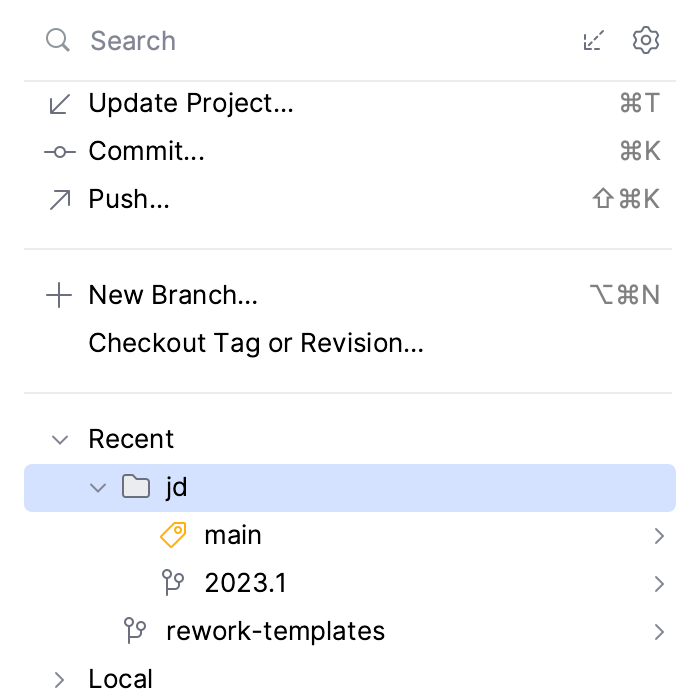Click the branch icon beside 2023.1

(x=174, y=584)
